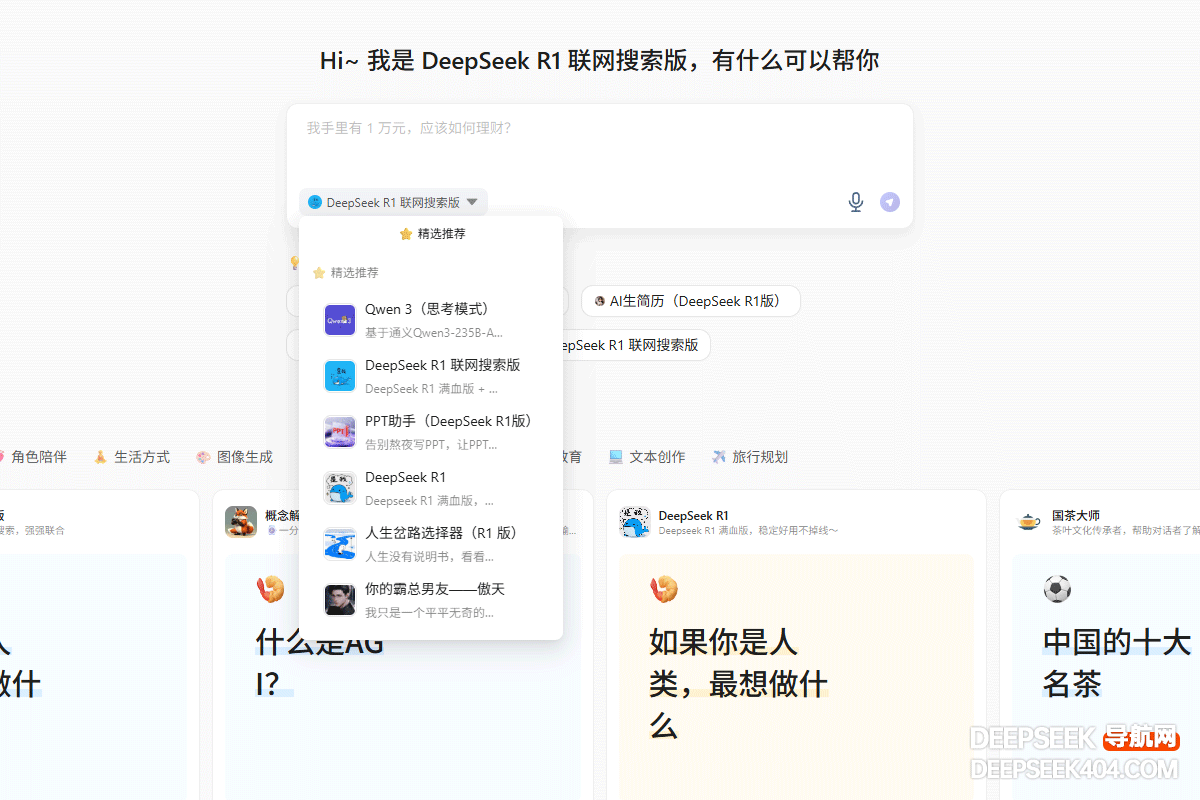Click 我只是一个平平无奇的 description text

tap(429, 613)
